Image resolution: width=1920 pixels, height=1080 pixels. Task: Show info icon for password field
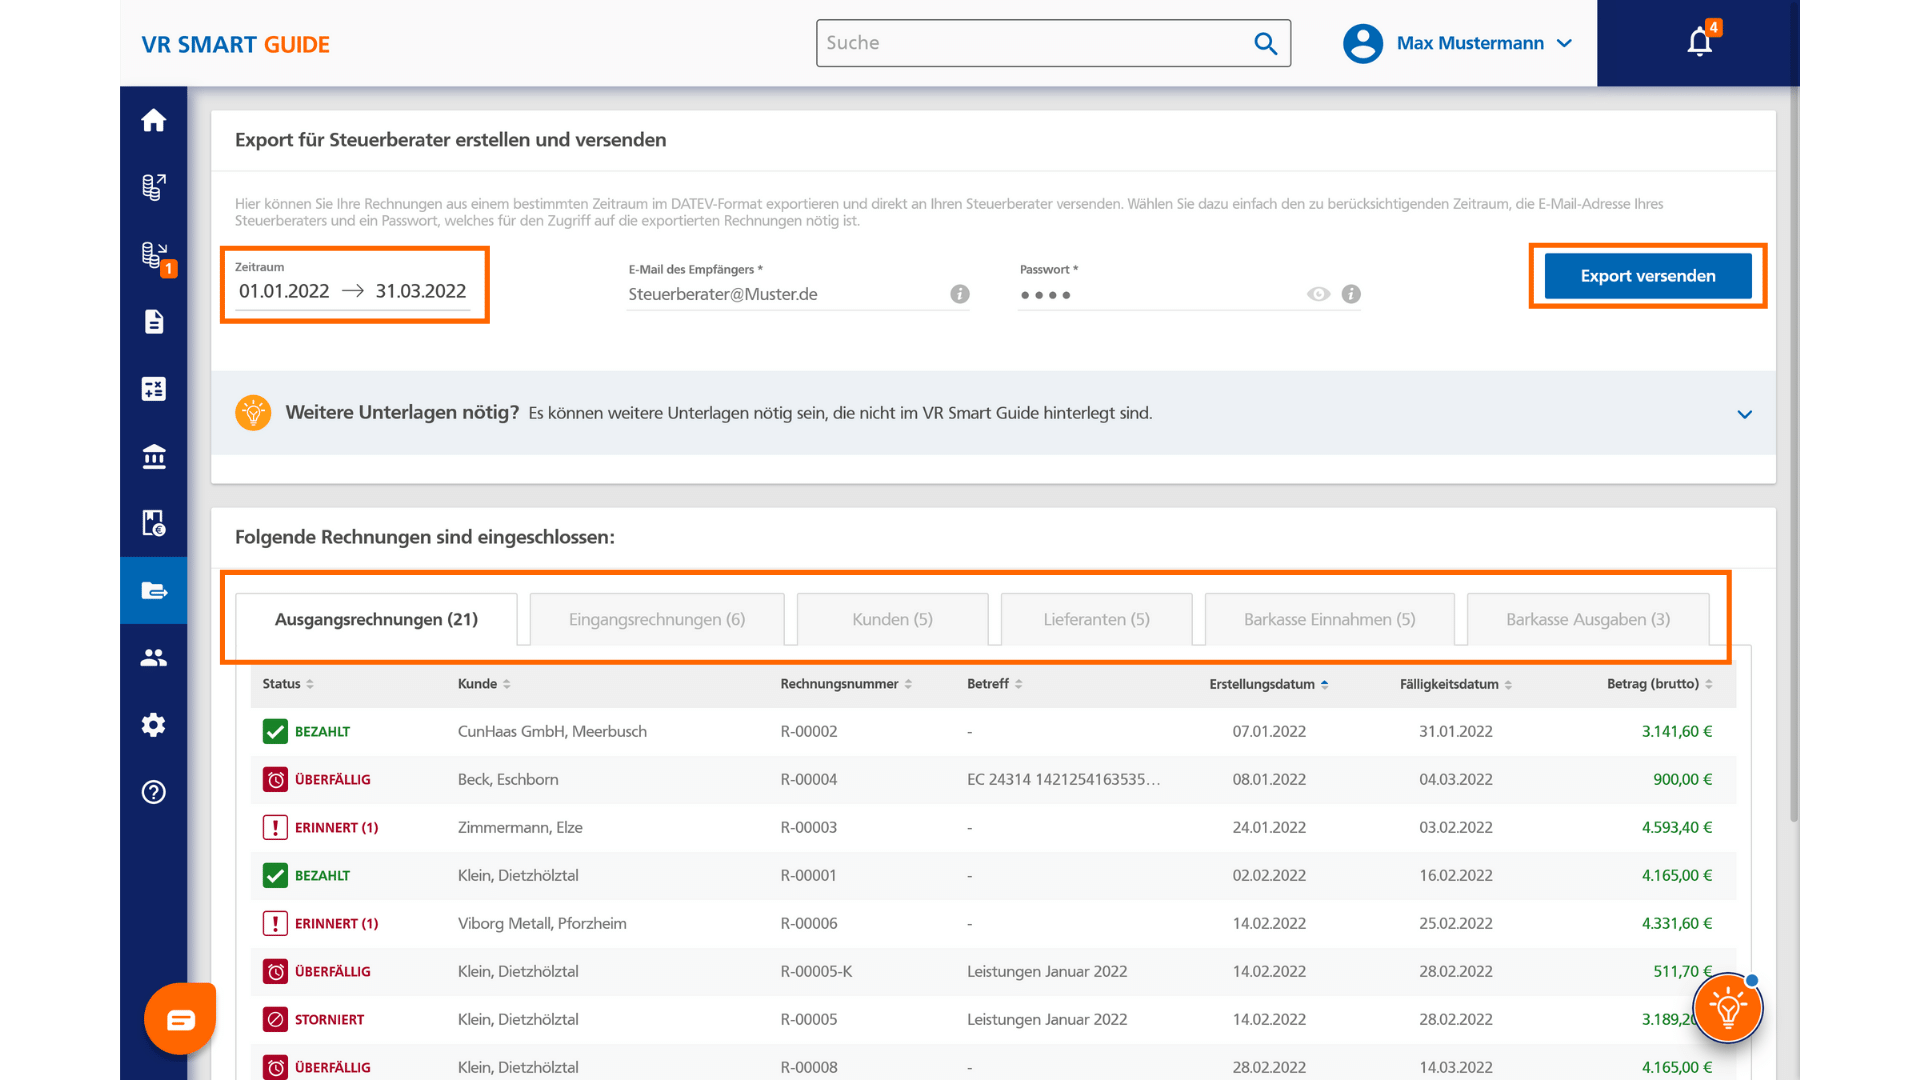[x=1350, y=294]
